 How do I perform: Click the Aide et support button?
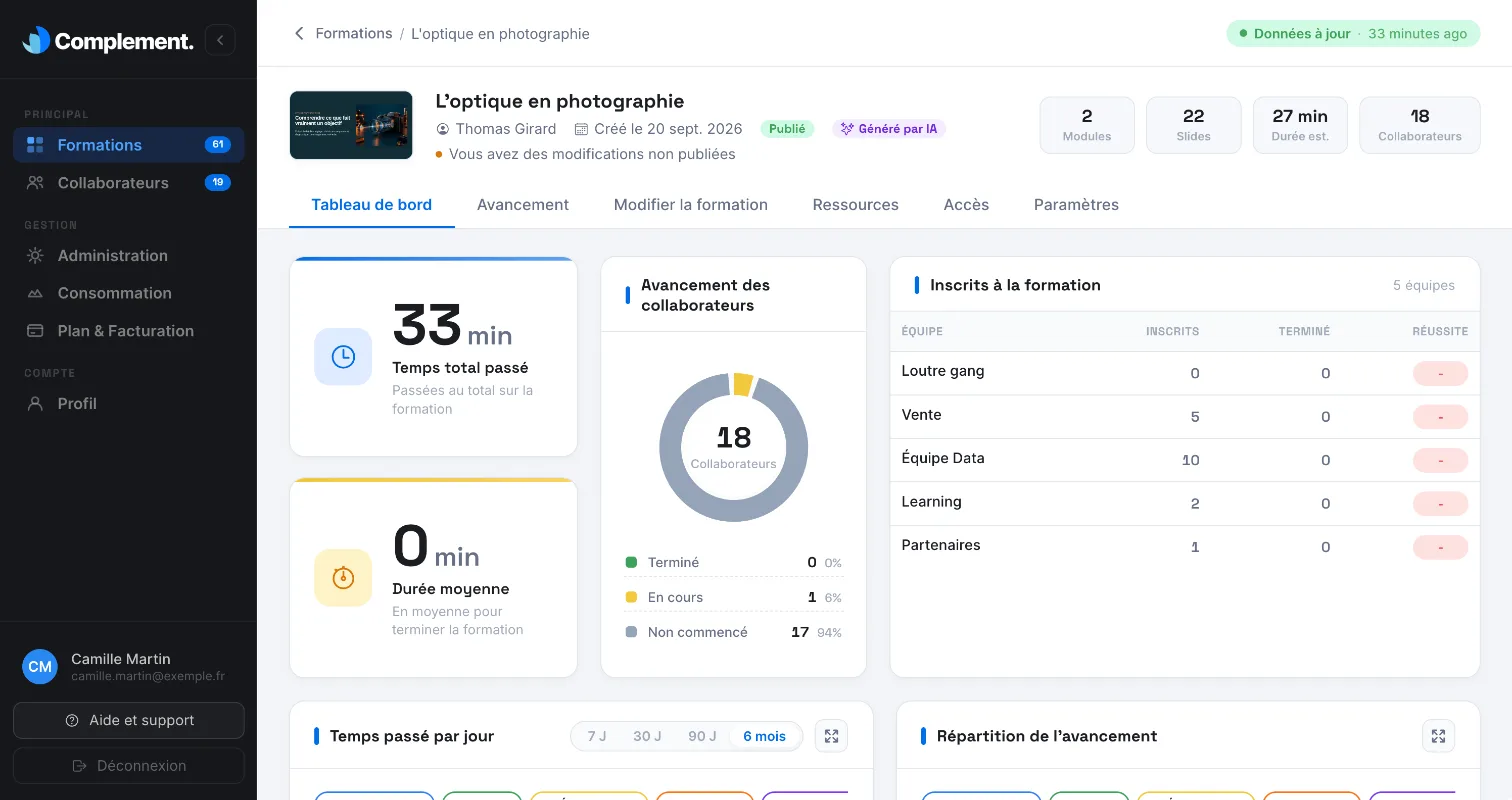point(129,720)
